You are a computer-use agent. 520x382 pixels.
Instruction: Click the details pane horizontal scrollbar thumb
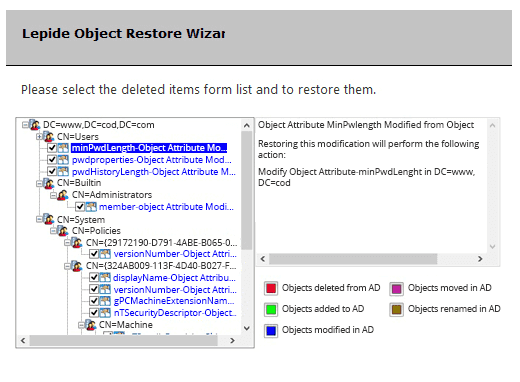(353, 259)
